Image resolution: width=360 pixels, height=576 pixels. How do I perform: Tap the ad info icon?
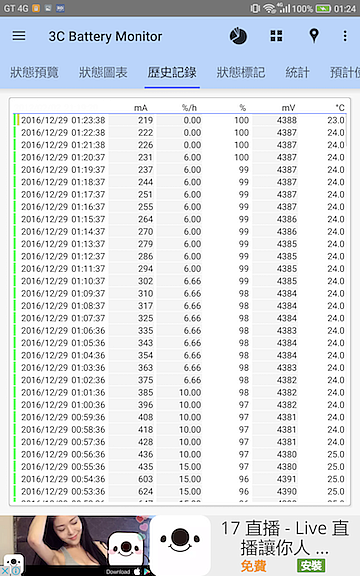click(x=15, y=571)
